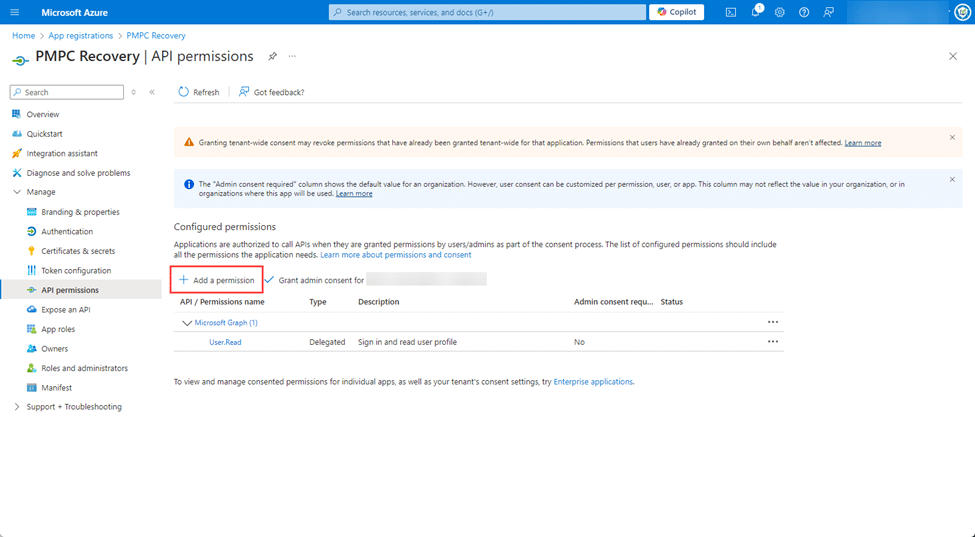This screenshot has height=537, width=975.
Task: Pin the PMPC Recovery page
Action: pyautogui.click(x=272, y=57)
